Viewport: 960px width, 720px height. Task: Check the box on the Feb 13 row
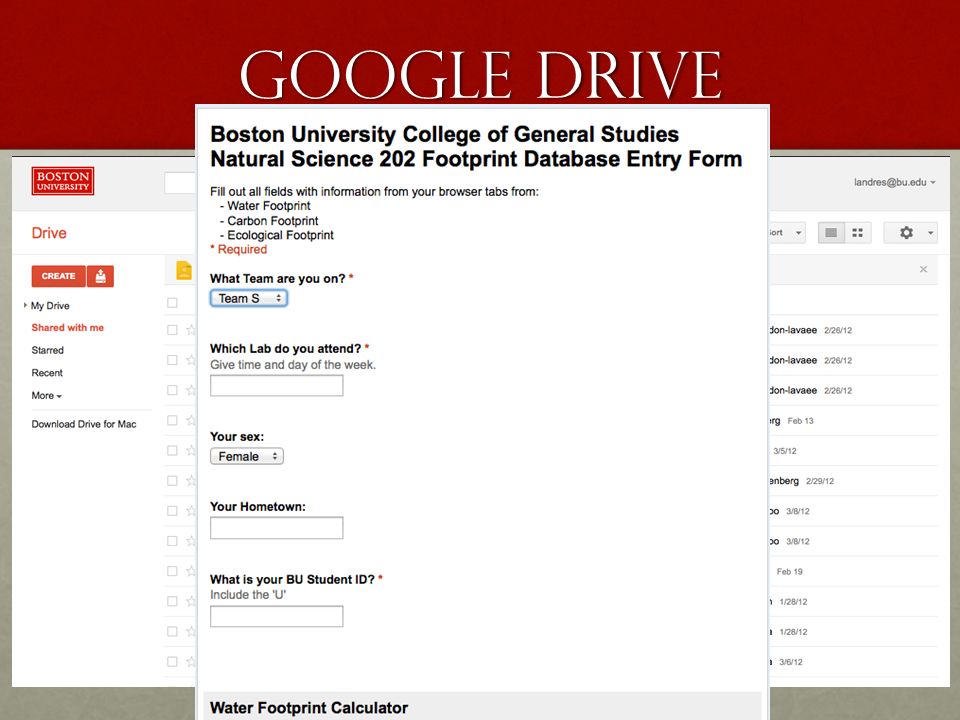pyautogui.click(x=172, y=420)
